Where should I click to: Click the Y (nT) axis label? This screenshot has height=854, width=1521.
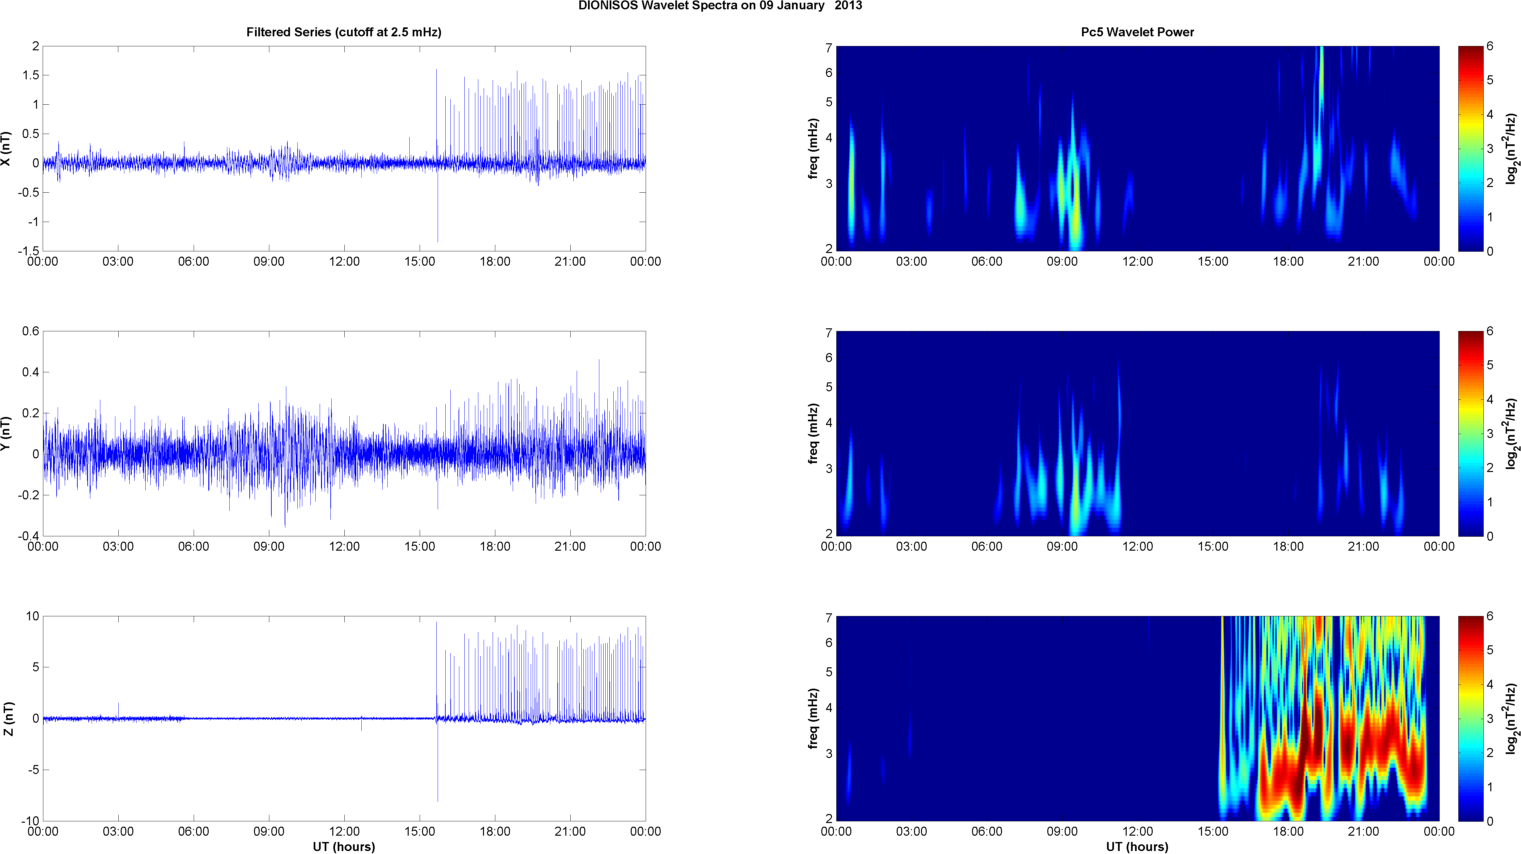(7, 433)
